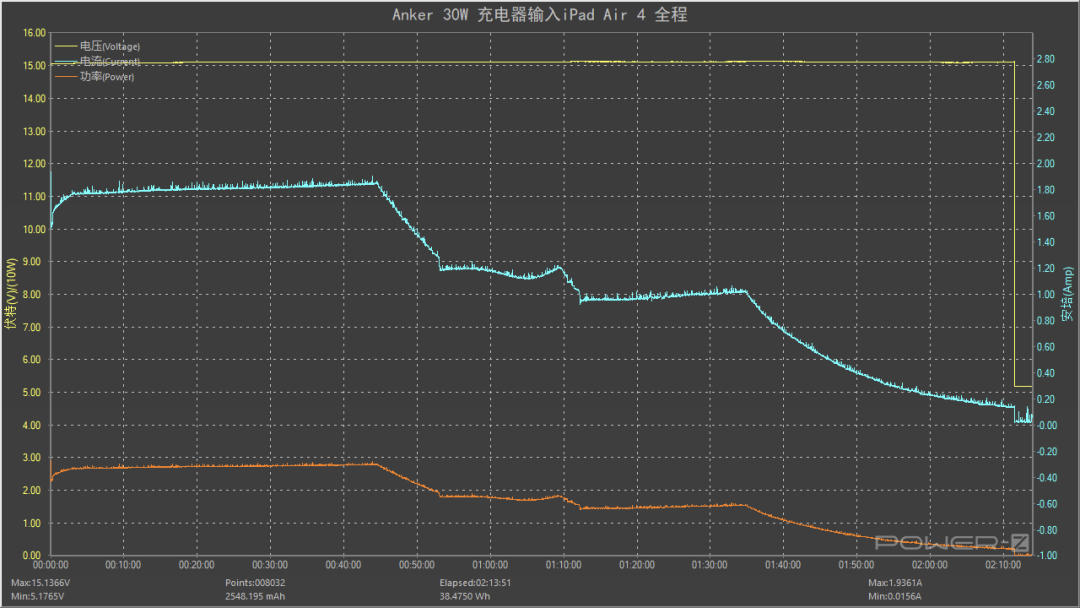This screenshot has width=1080, height=608.
Task: Click the Max:15.1366V statistic
Action: 41,583
